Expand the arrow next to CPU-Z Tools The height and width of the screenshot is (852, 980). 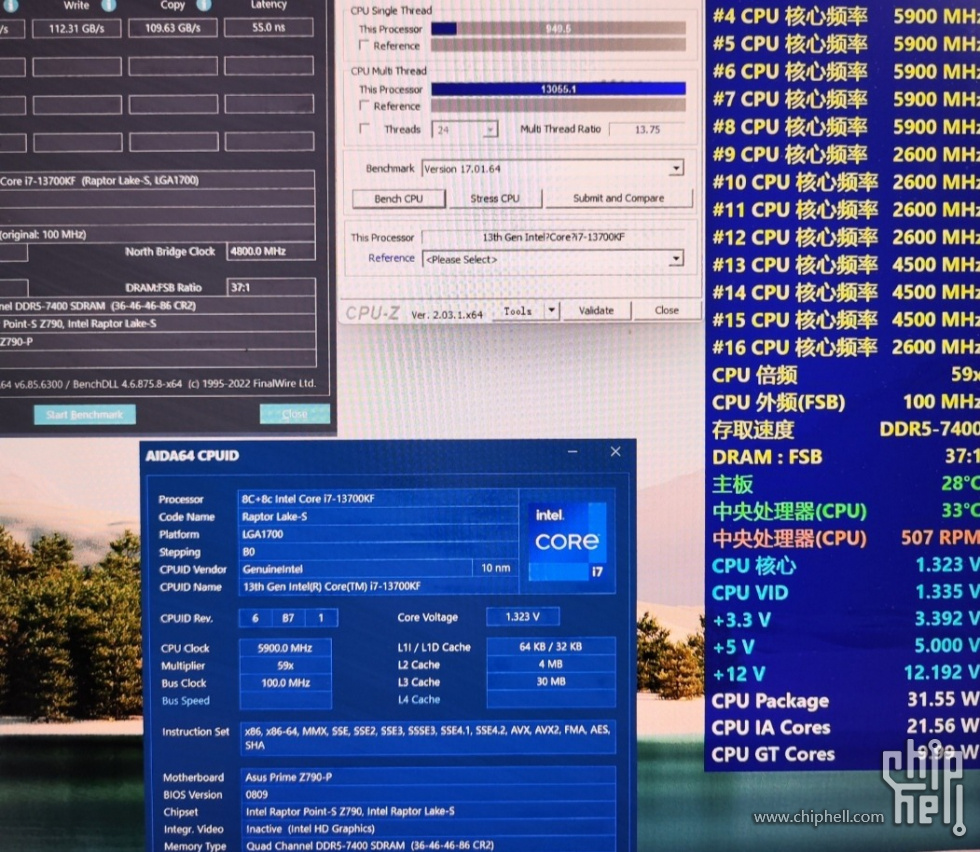click(x=551, y=310)
